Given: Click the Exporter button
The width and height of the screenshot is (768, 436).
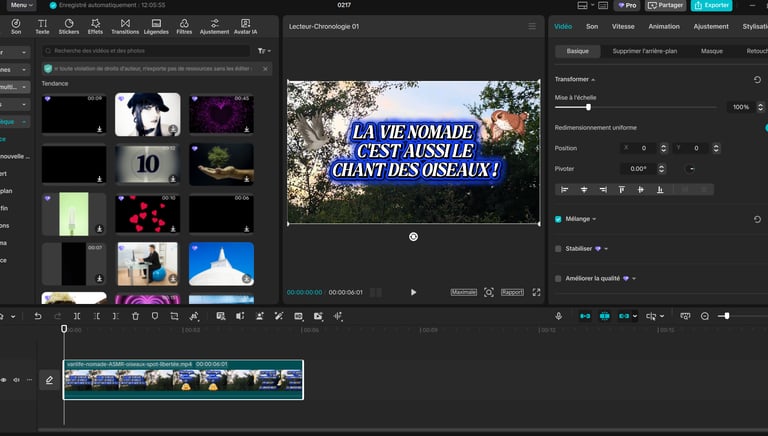Looking at the screenshot, I should 711,5.
